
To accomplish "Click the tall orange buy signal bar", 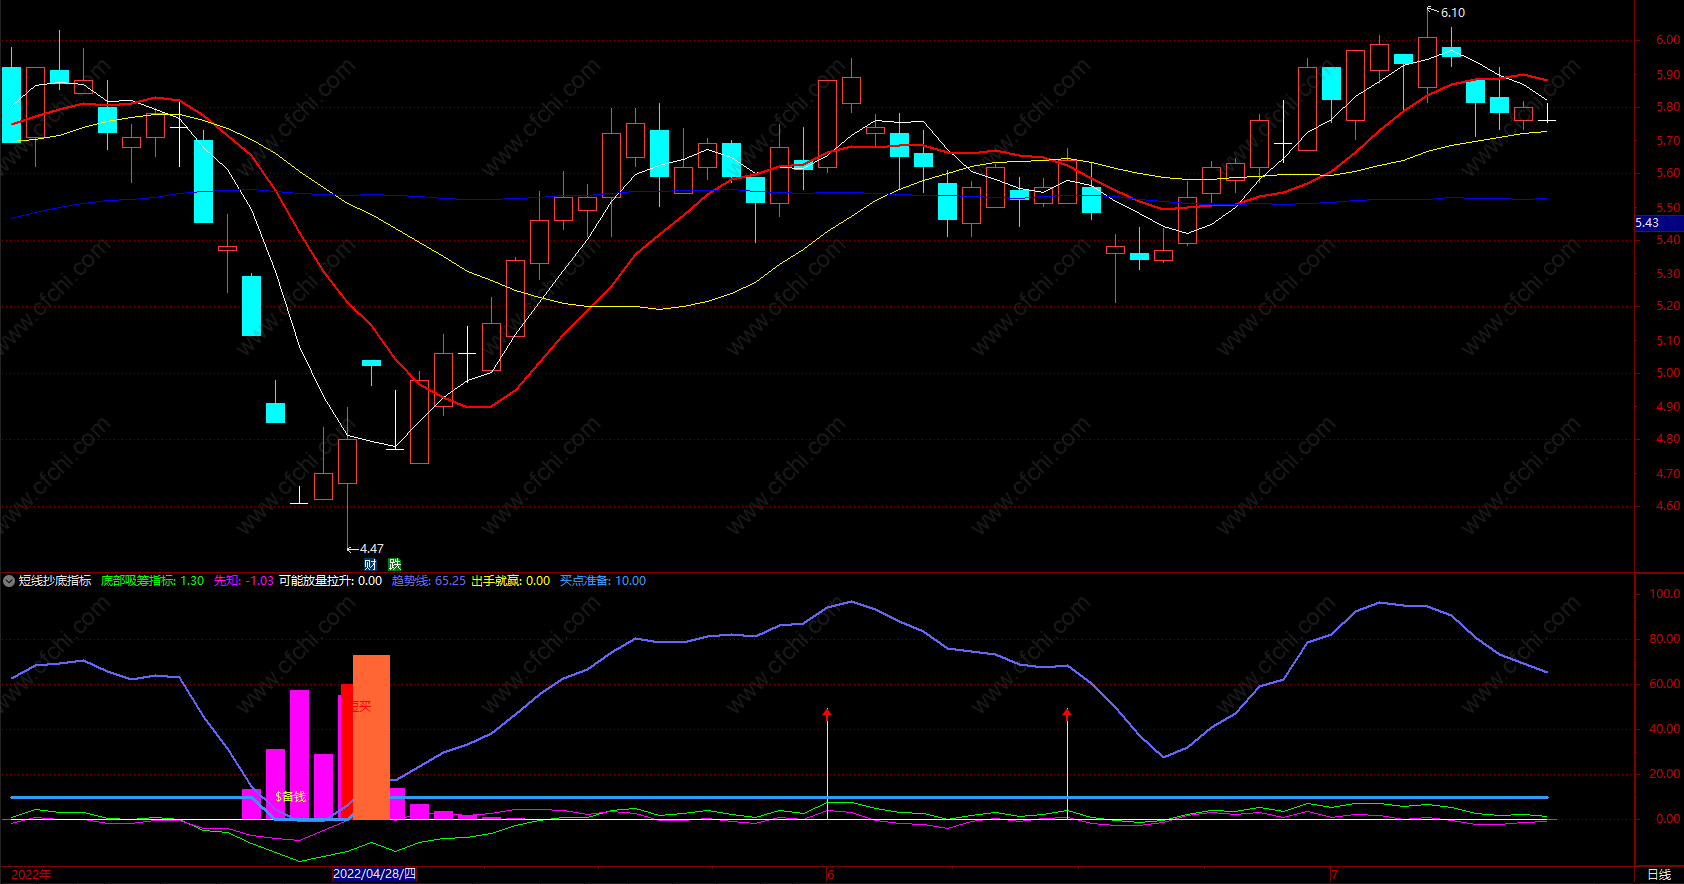I will click(x=371, y=737).
